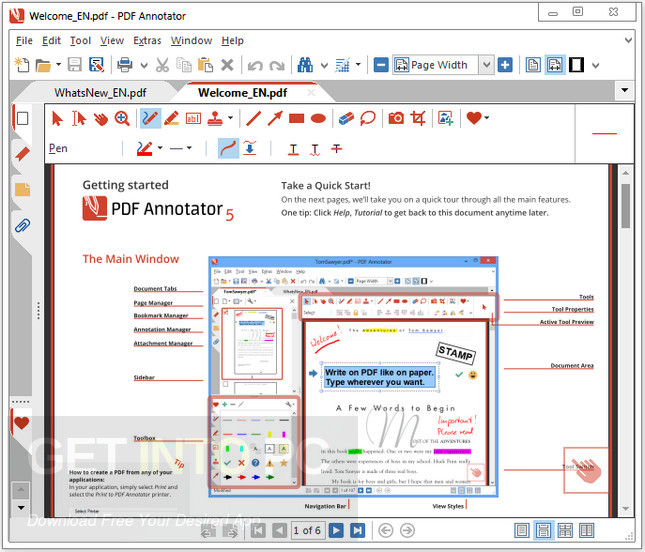This screenshot has height=552, width=645.
Task: Select the Zoom magnifier tool
Action: click(122, 118)
